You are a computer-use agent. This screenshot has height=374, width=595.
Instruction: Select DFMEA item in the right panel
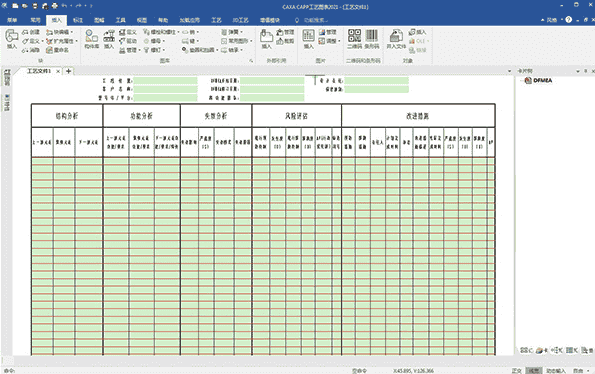pos(538,80)
